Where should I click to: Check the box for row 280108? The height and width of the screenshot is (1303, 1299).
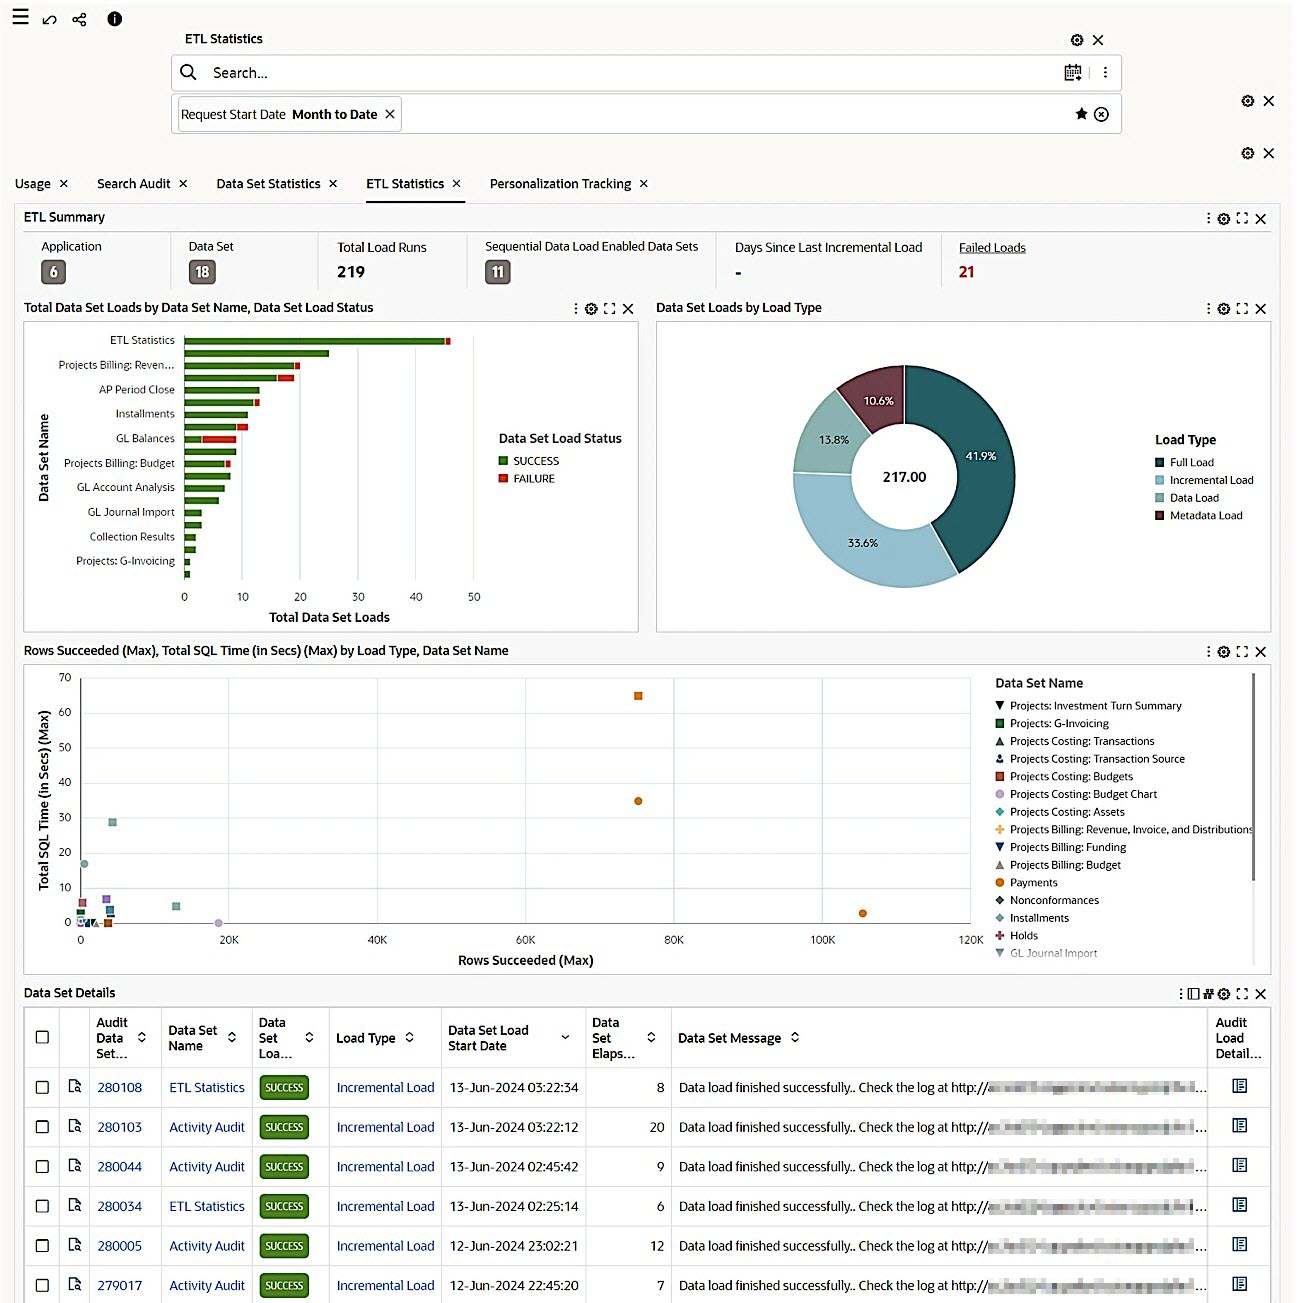42,1087
